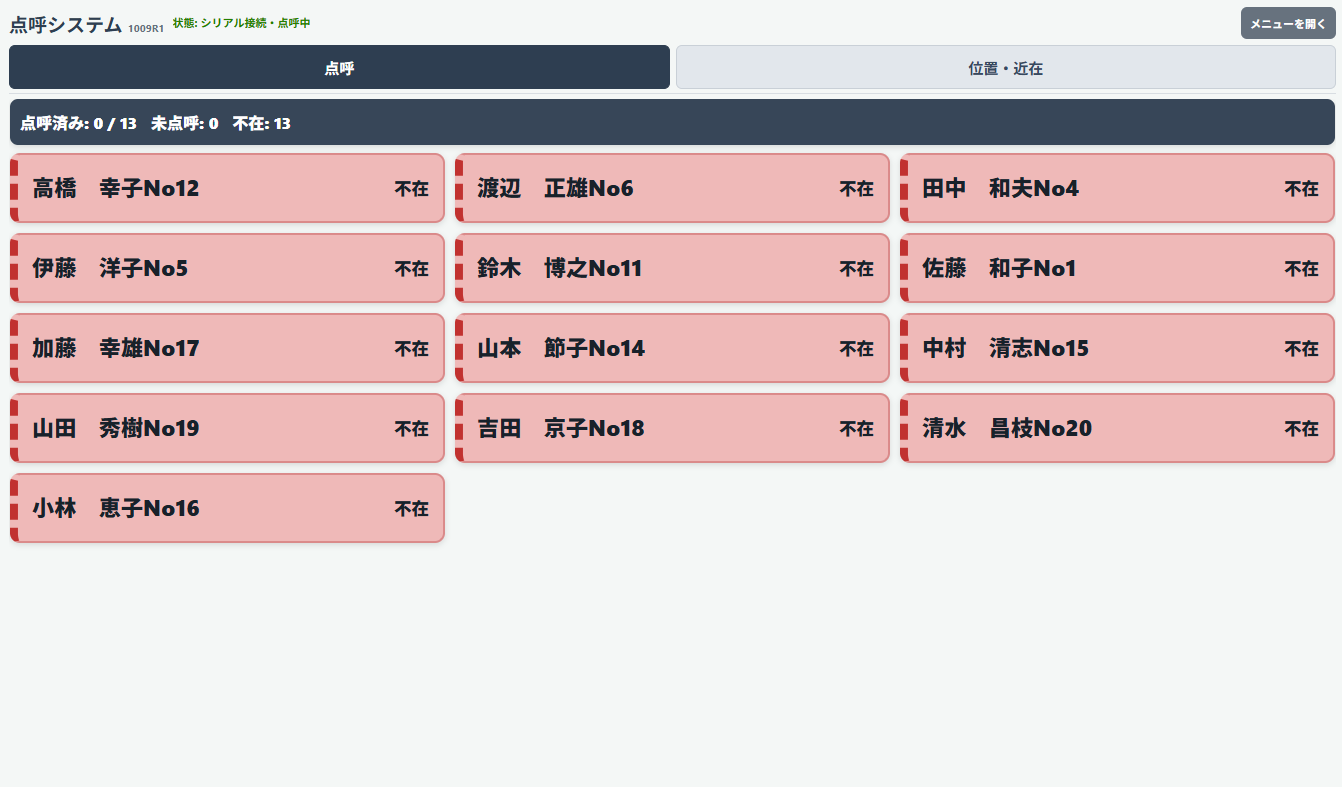Screen dimensions: 1342x787
Task: Select the 小林 恵子No16 card
Action: 227,508
